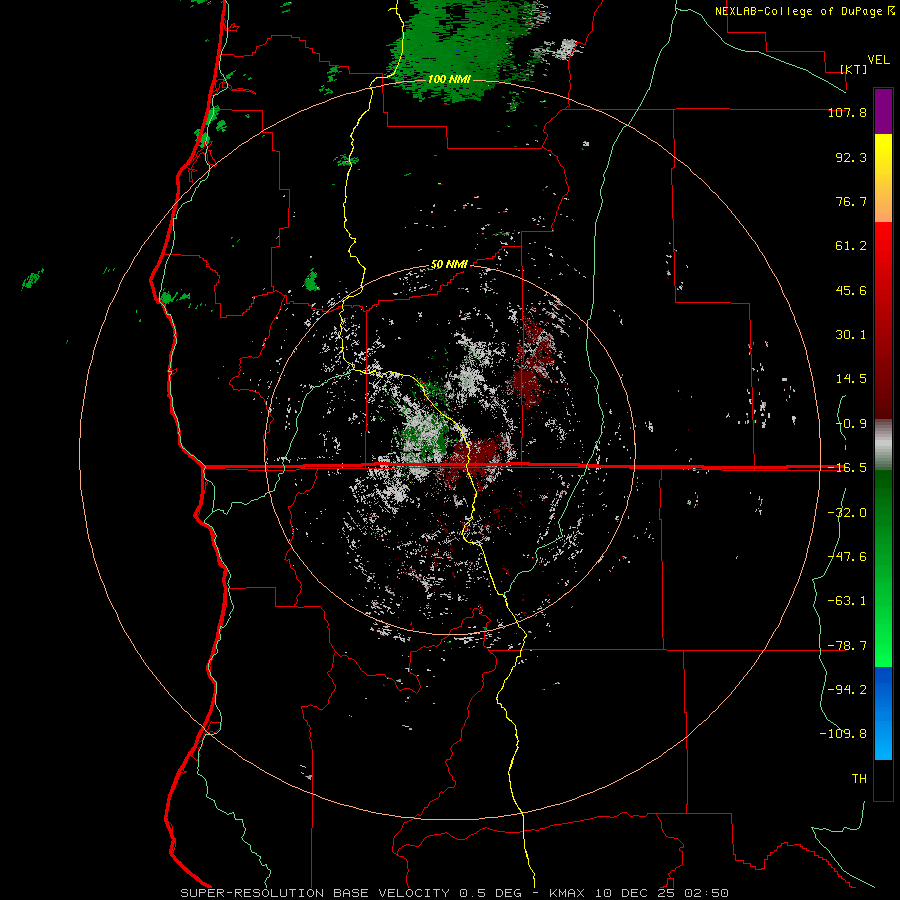Click the NEXLAB-College of DuPage credit text

(x=799, y=11)
